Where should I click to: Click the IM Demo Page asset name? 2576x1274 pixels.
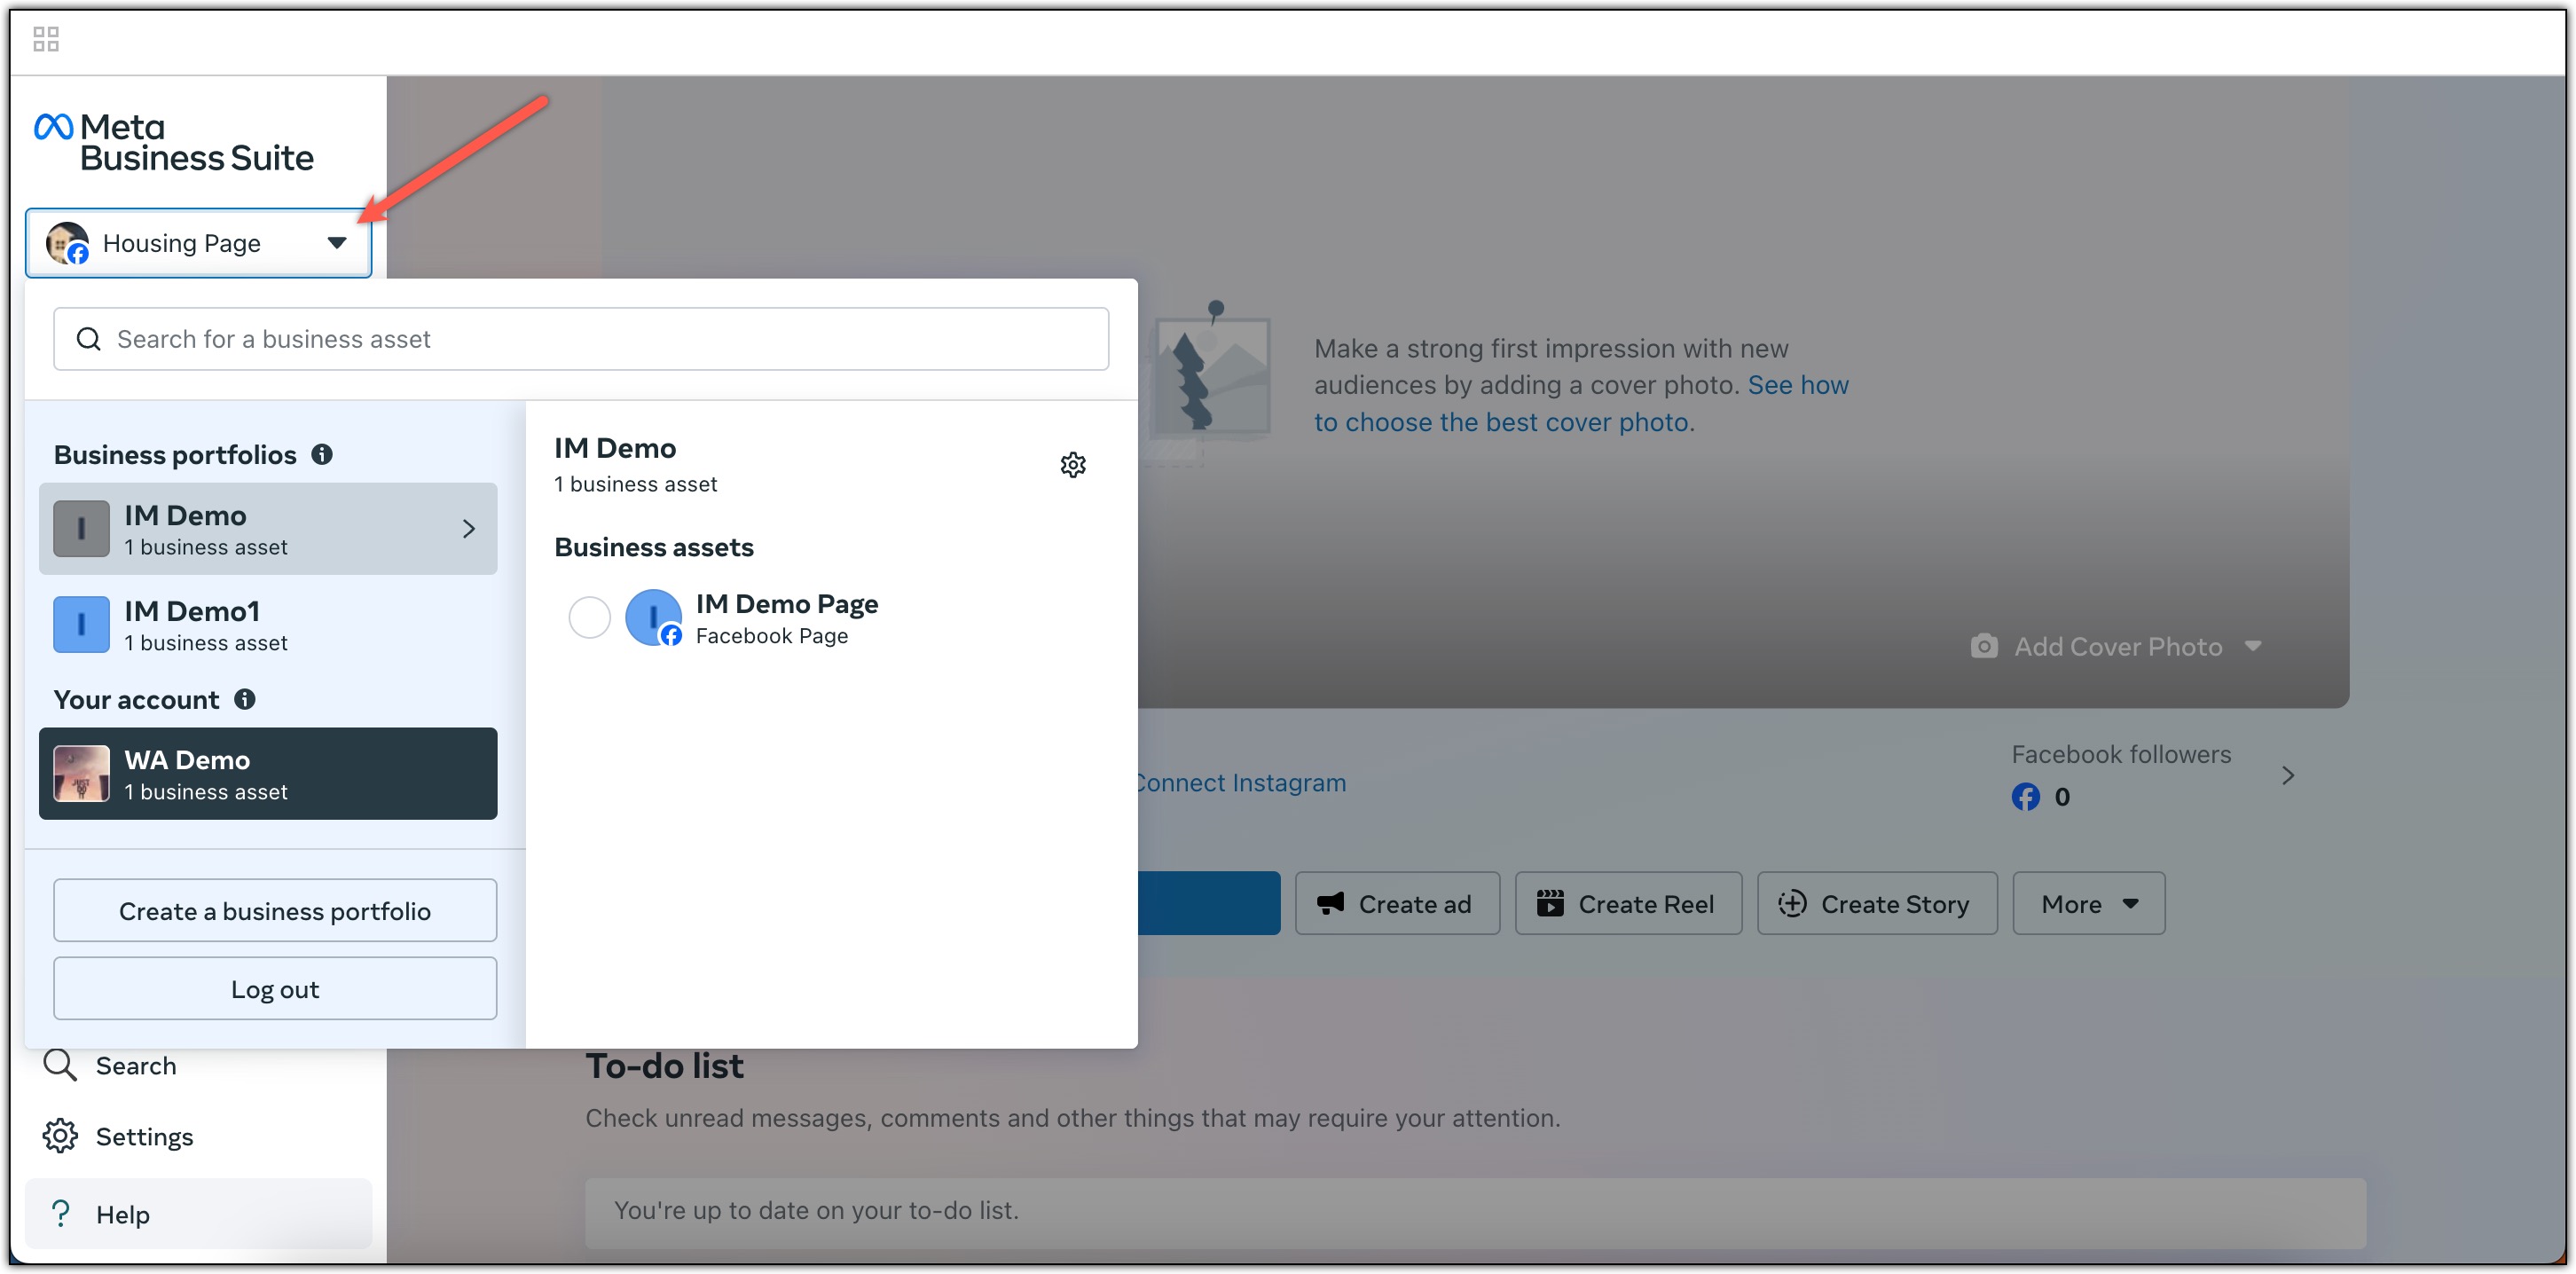(x=787, y=604)
